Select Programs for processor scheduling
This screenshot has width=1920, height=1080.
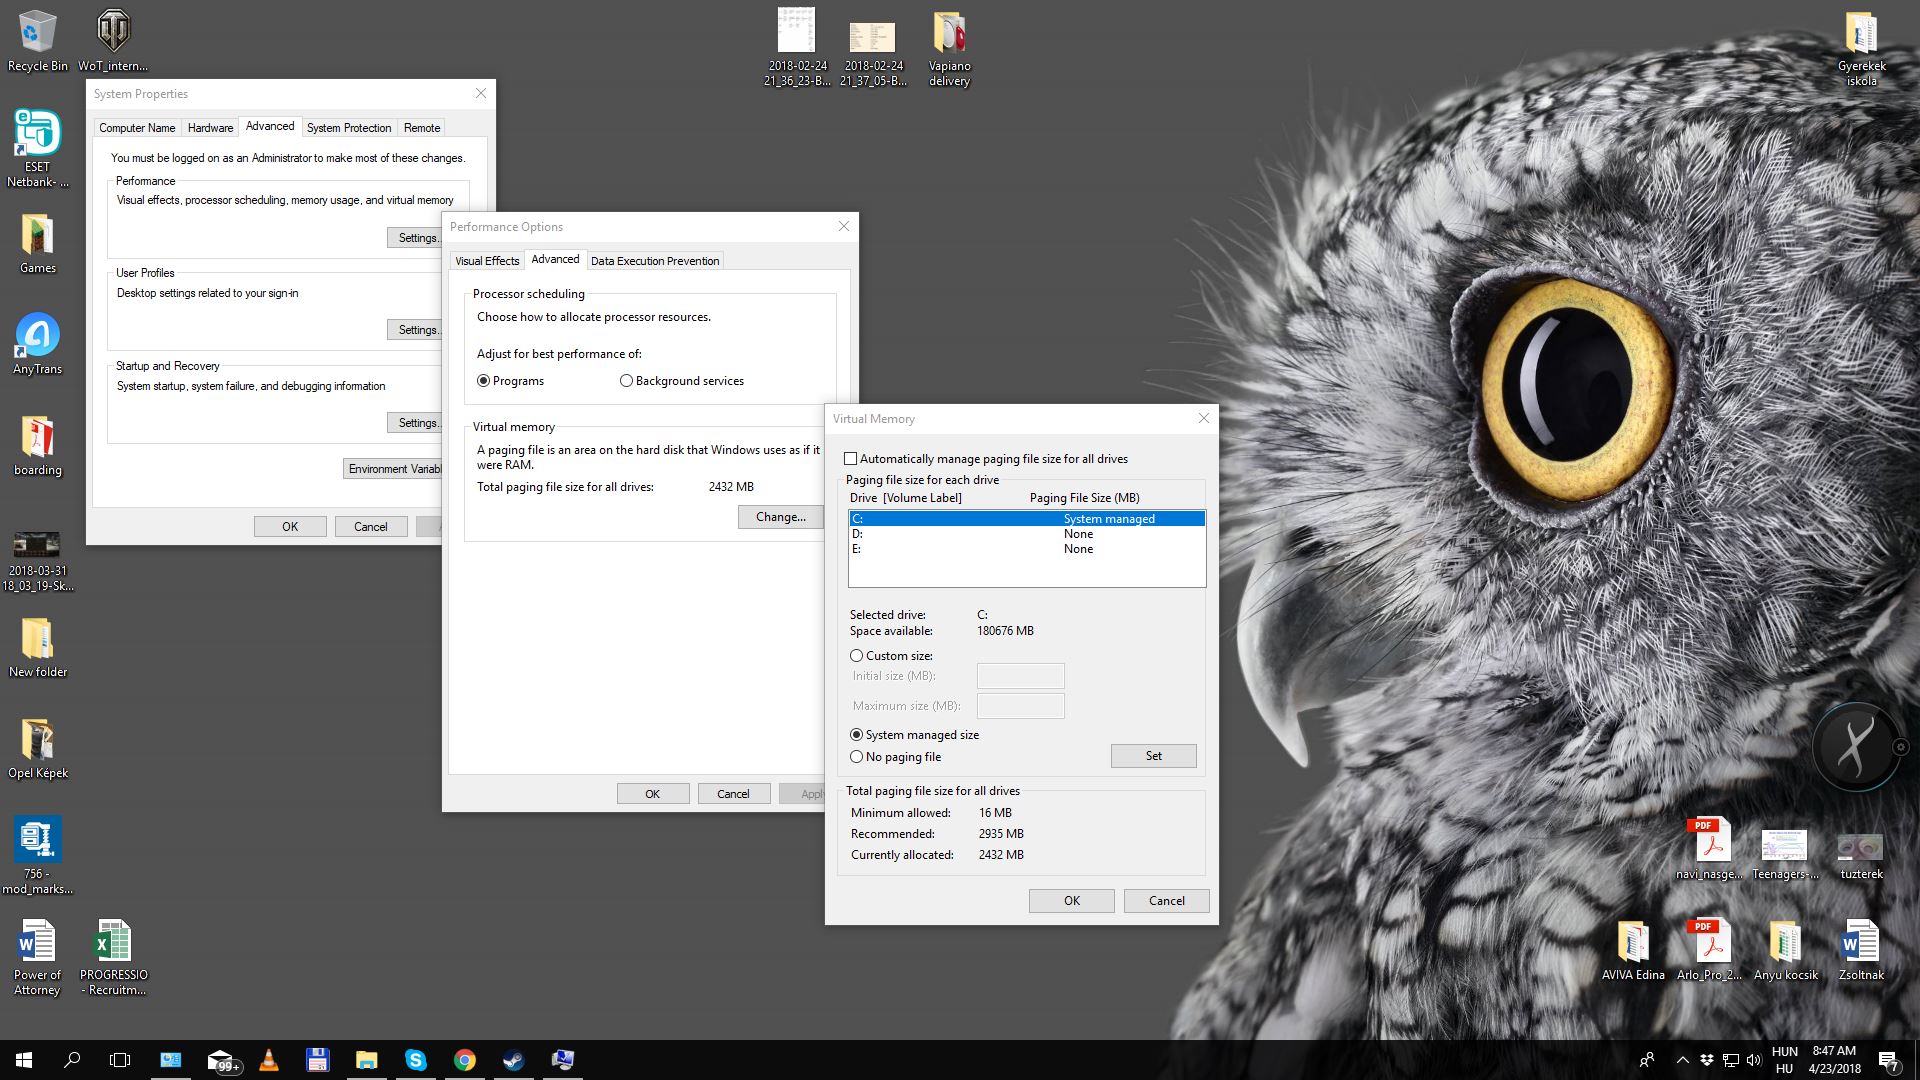[x=484, y=381]
